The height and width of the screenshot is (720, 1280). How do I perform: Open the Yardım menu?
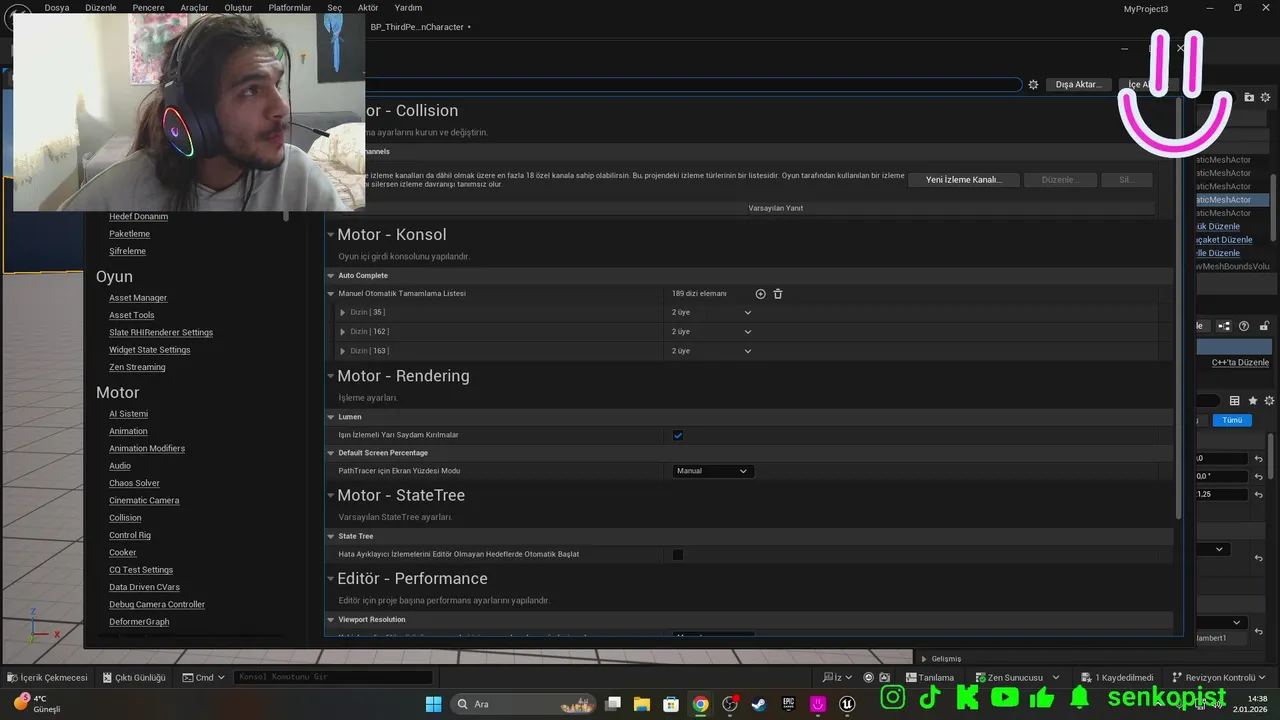click(408, 7)
